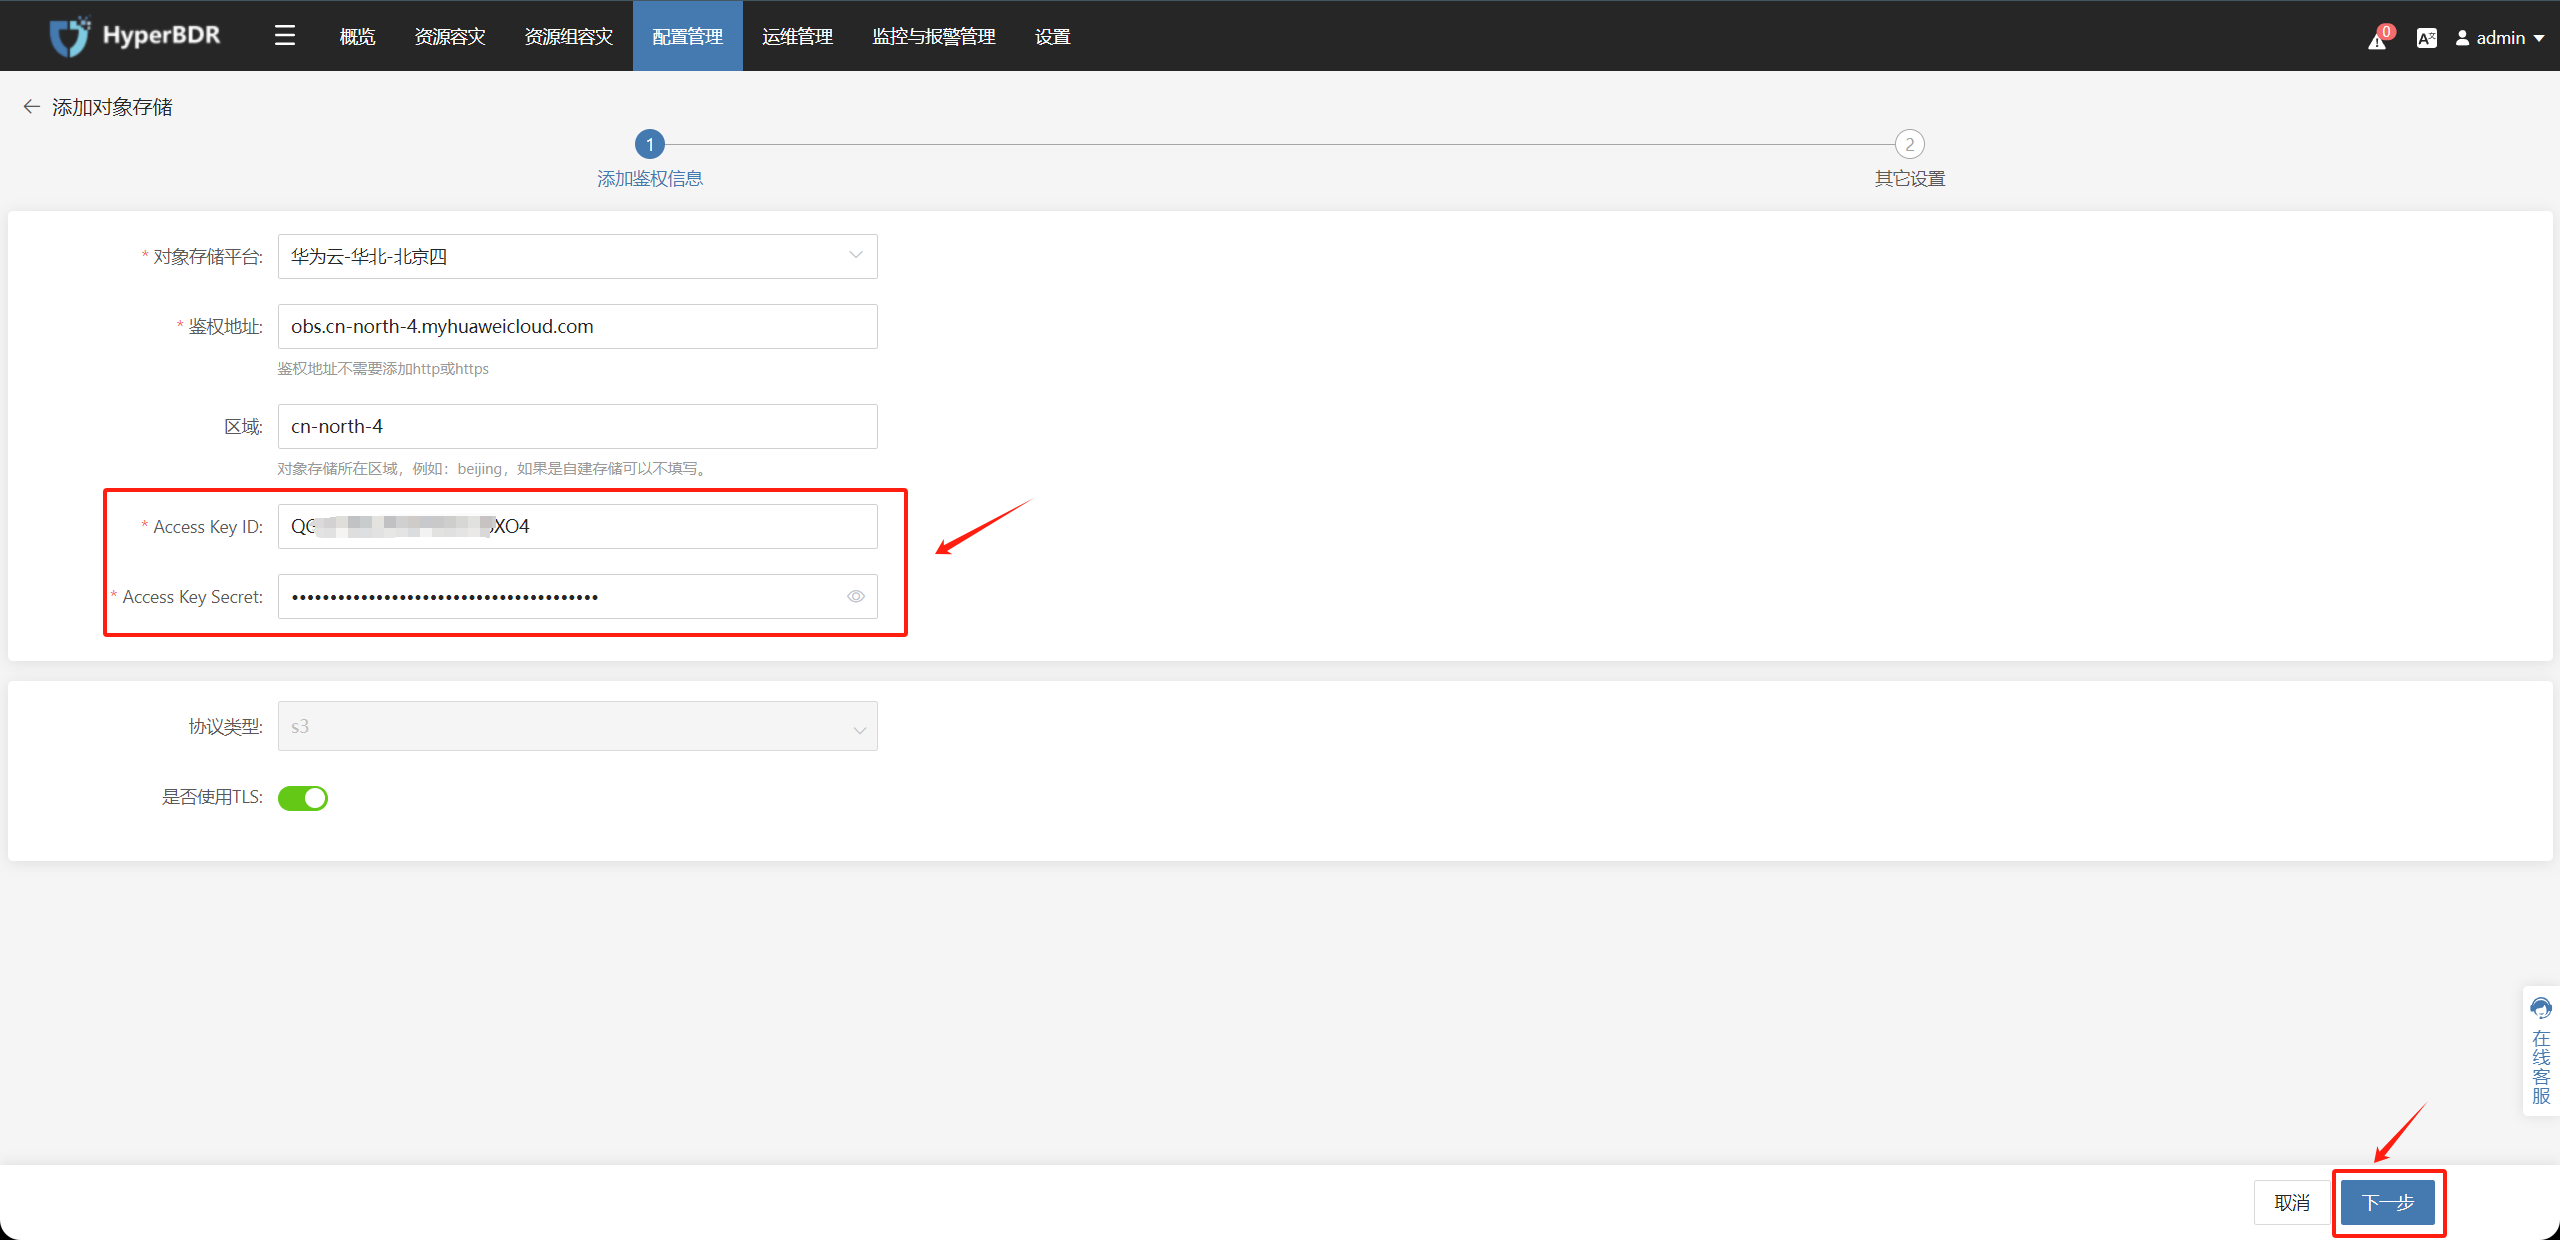The image size is (2560, 1240).
Task: Select step 1 添加鉴权信息 circle
Action: 650,144
